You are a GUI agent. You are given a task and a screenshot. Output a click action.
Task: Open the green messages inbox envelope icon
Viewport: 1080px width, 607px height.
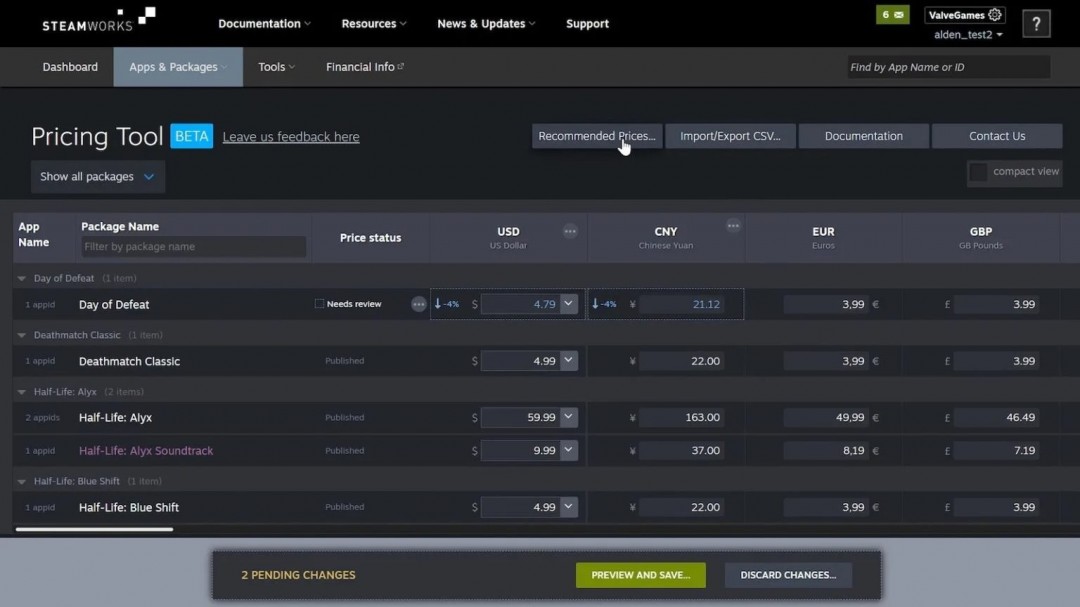click(892, 14)
